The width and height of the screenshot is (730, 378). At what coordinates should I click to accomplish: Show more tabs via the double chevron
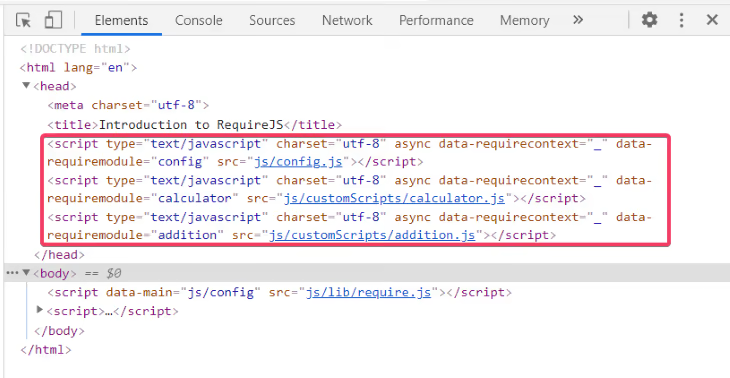coord(578,20)
